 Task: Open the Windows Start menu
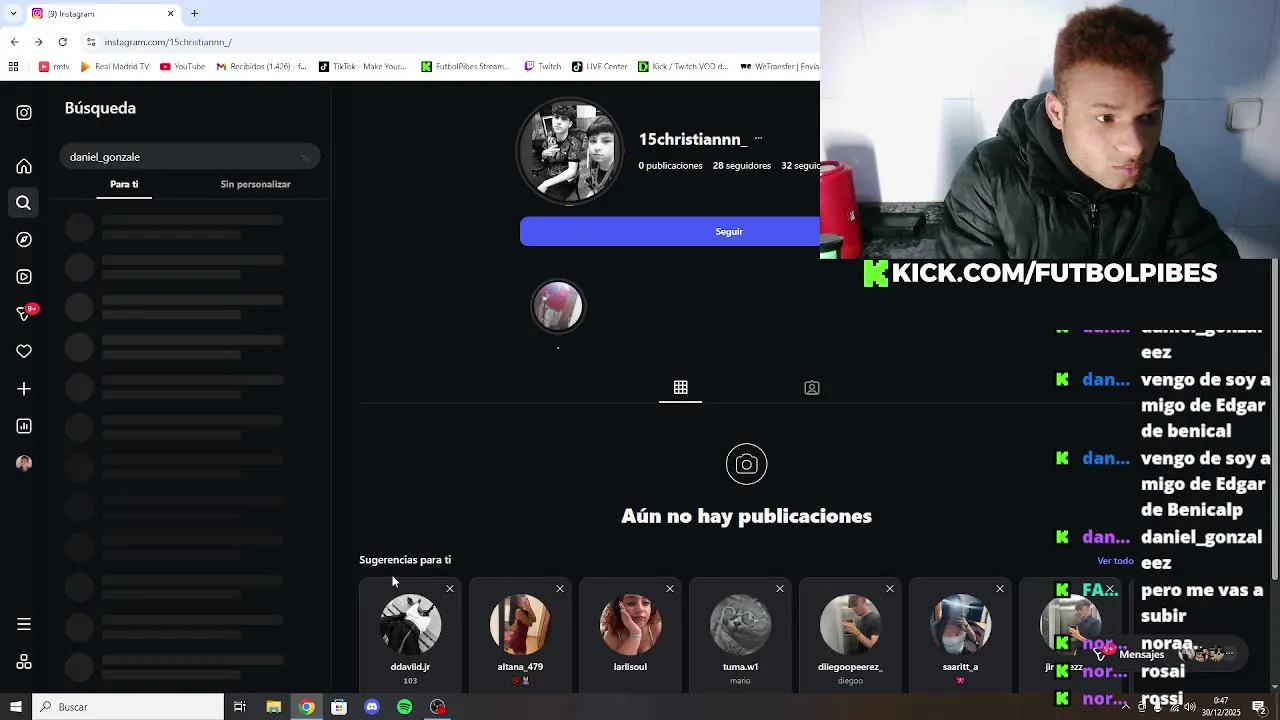[15, 707]
